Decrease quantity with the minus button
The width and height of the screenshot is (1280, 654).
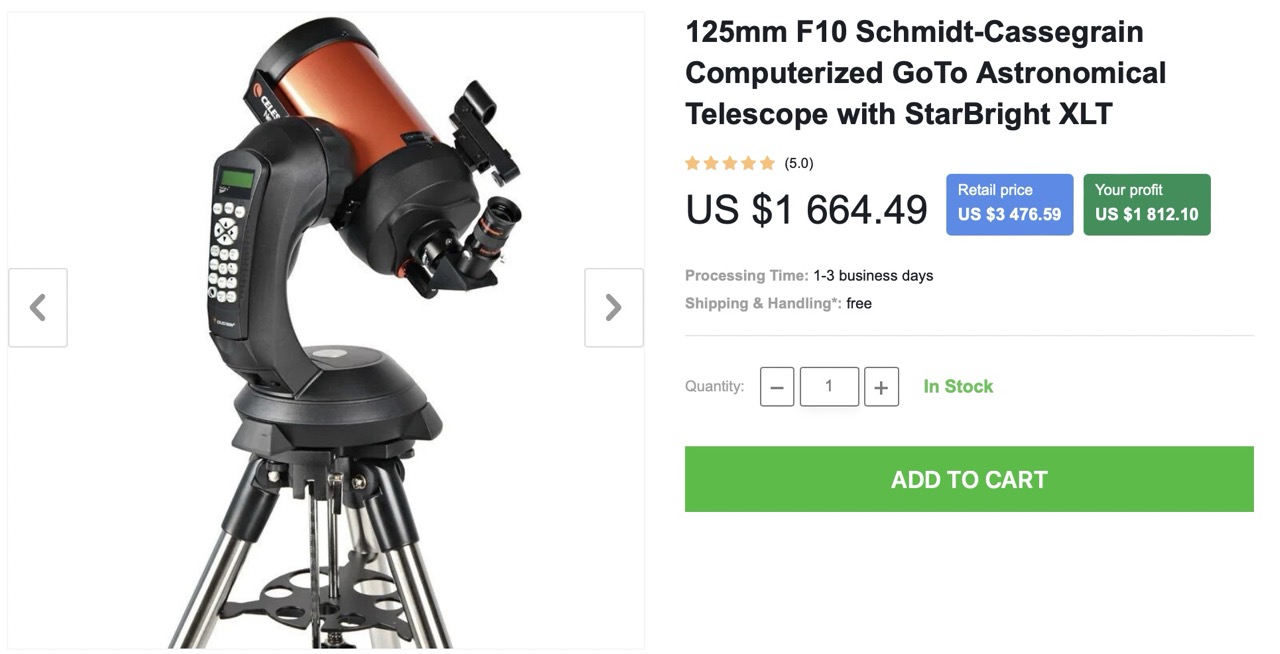pos(777,387)
